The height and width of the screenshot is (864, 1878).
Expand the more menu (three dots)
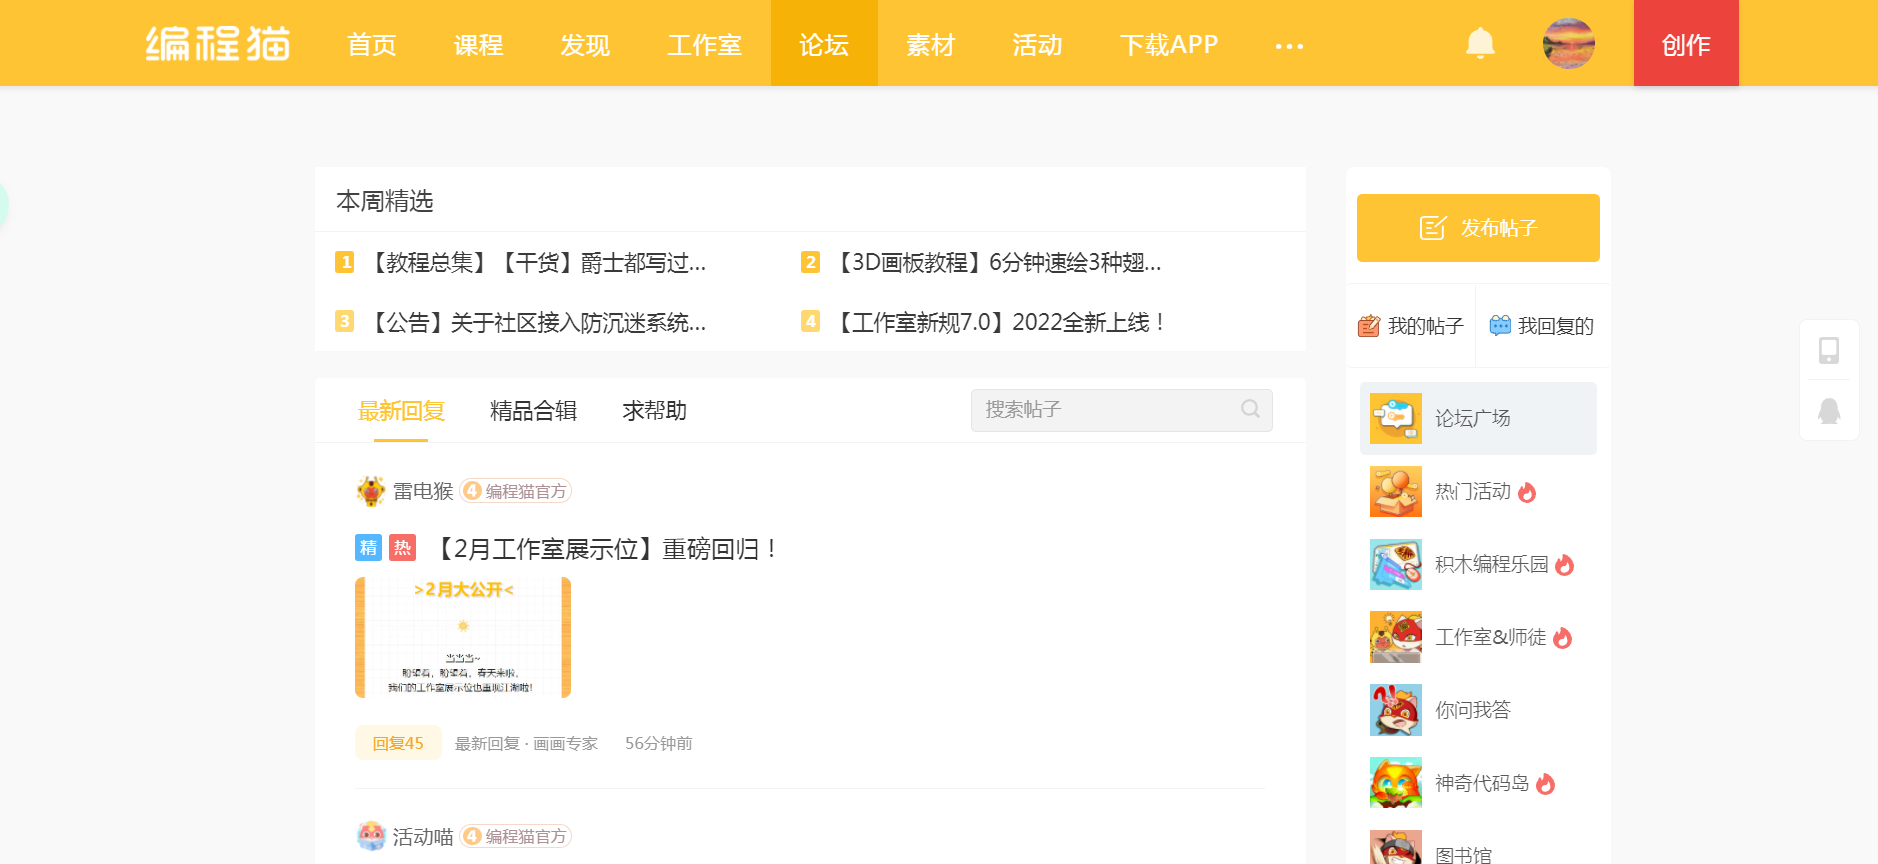click(1289, 46)
